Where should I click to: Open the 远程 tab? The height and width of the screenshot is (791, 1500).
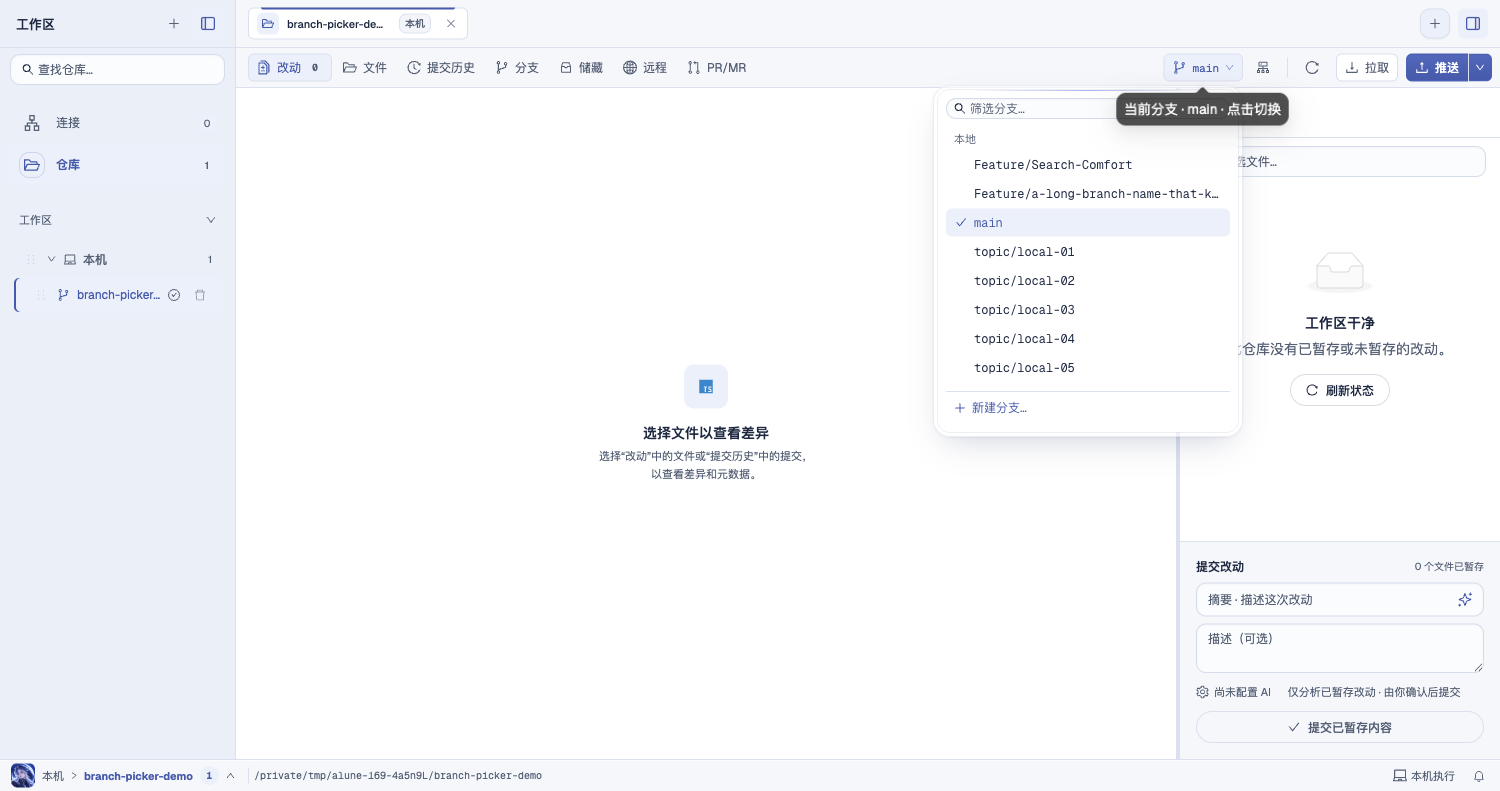click(x=645, y=68)
